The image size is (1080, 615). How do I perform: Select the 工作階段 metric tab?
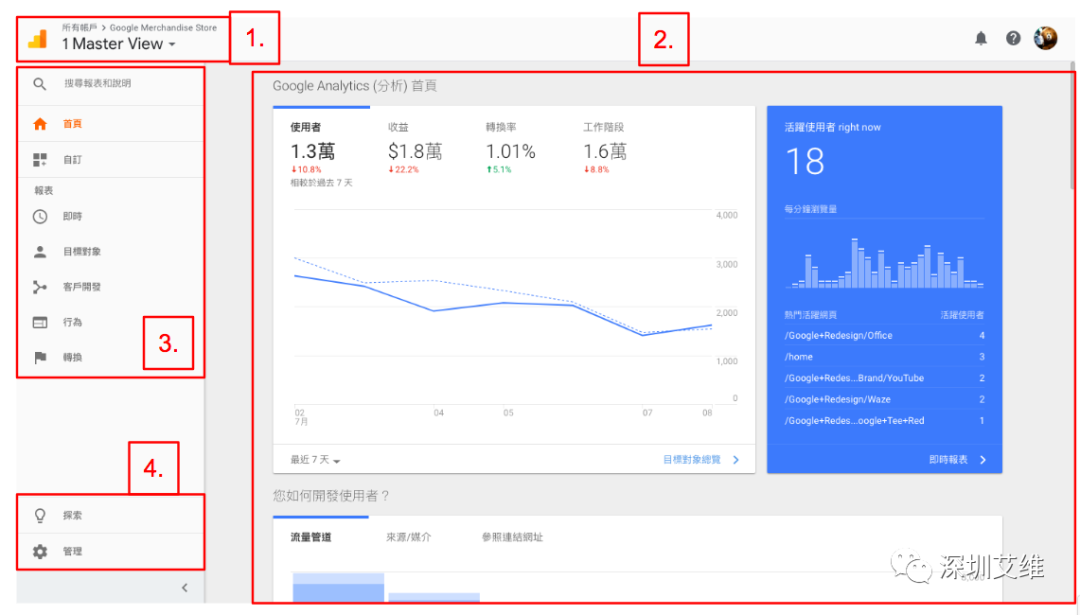click(605, 150)
